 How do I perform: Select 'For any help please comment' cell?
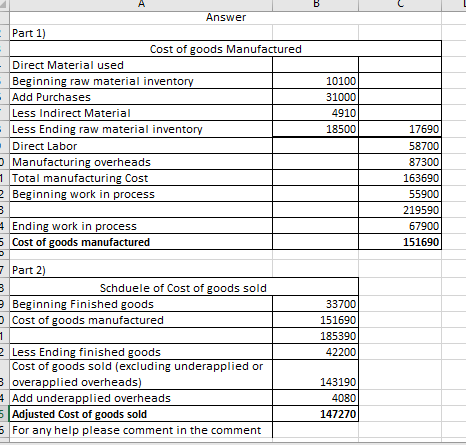(x=141, y=430)
